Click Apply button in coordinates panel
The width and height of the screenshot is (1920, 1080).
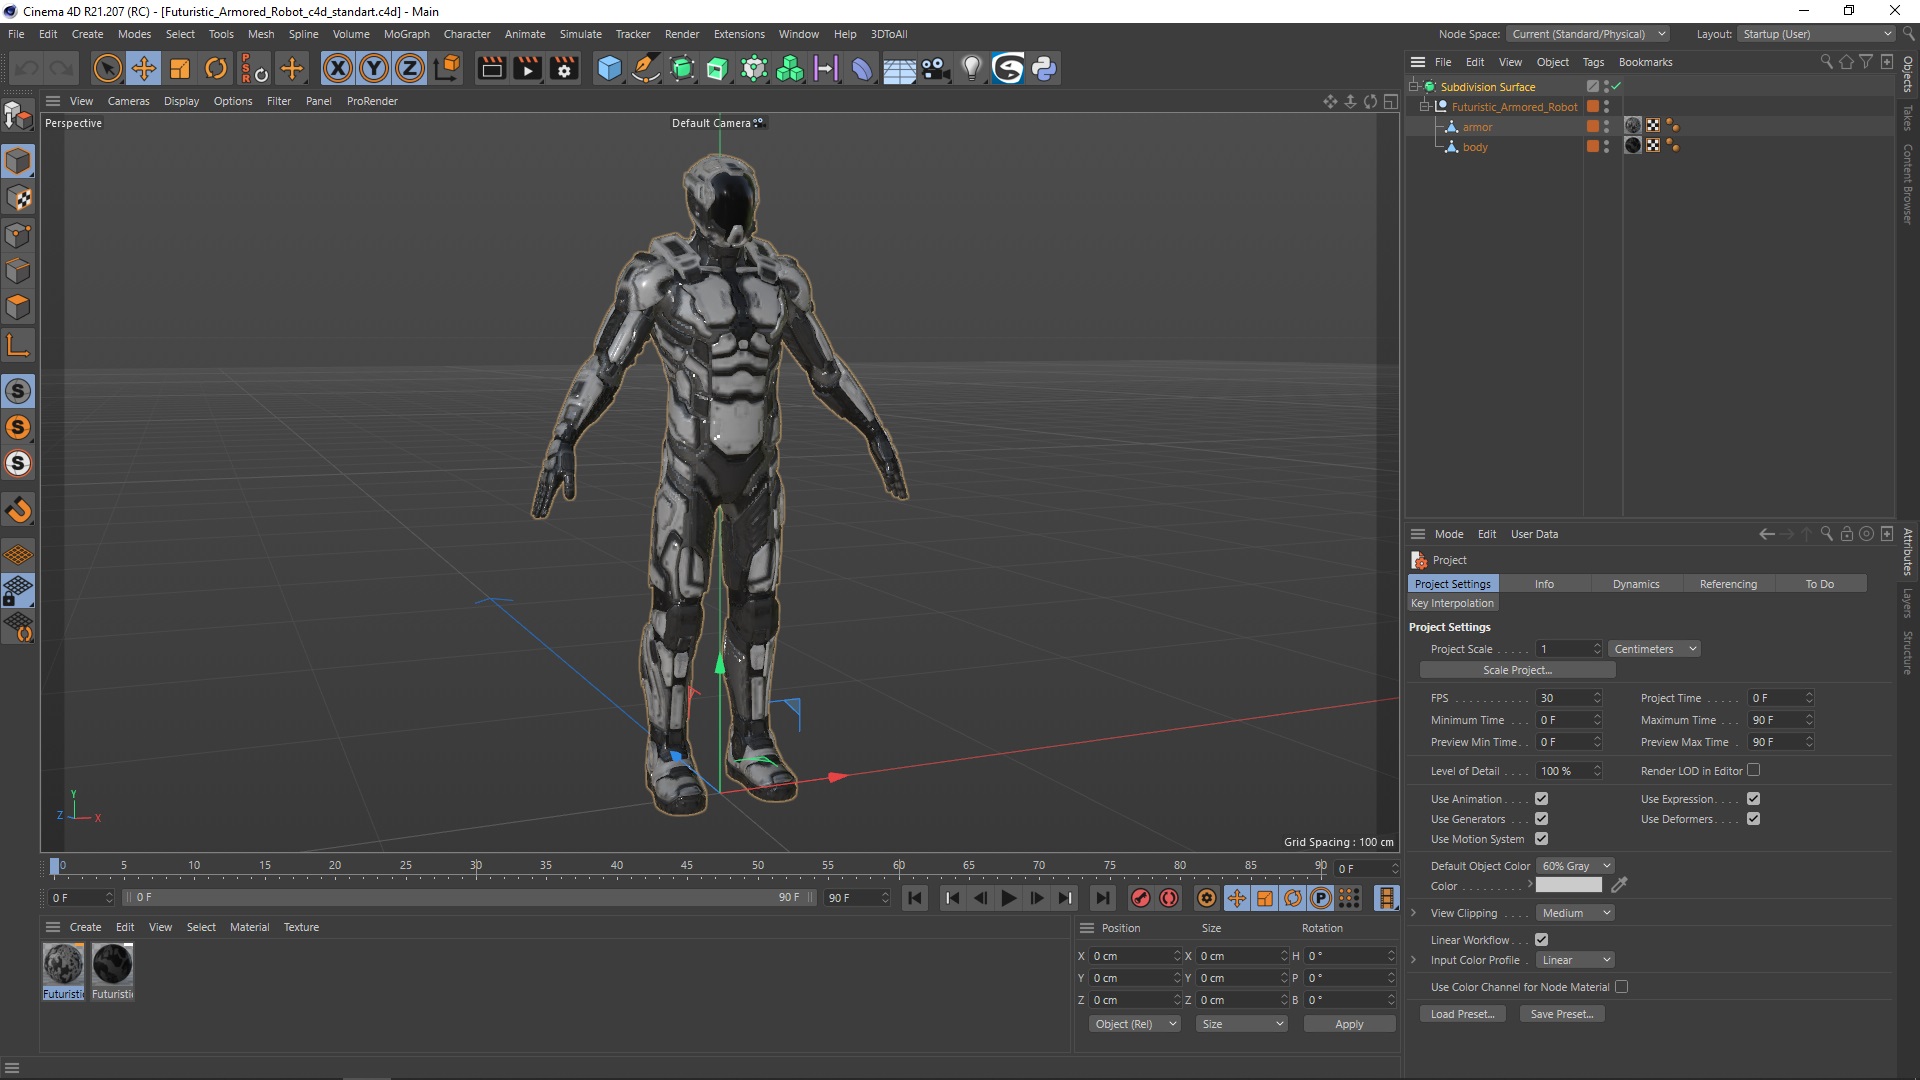point(1349,1024)
